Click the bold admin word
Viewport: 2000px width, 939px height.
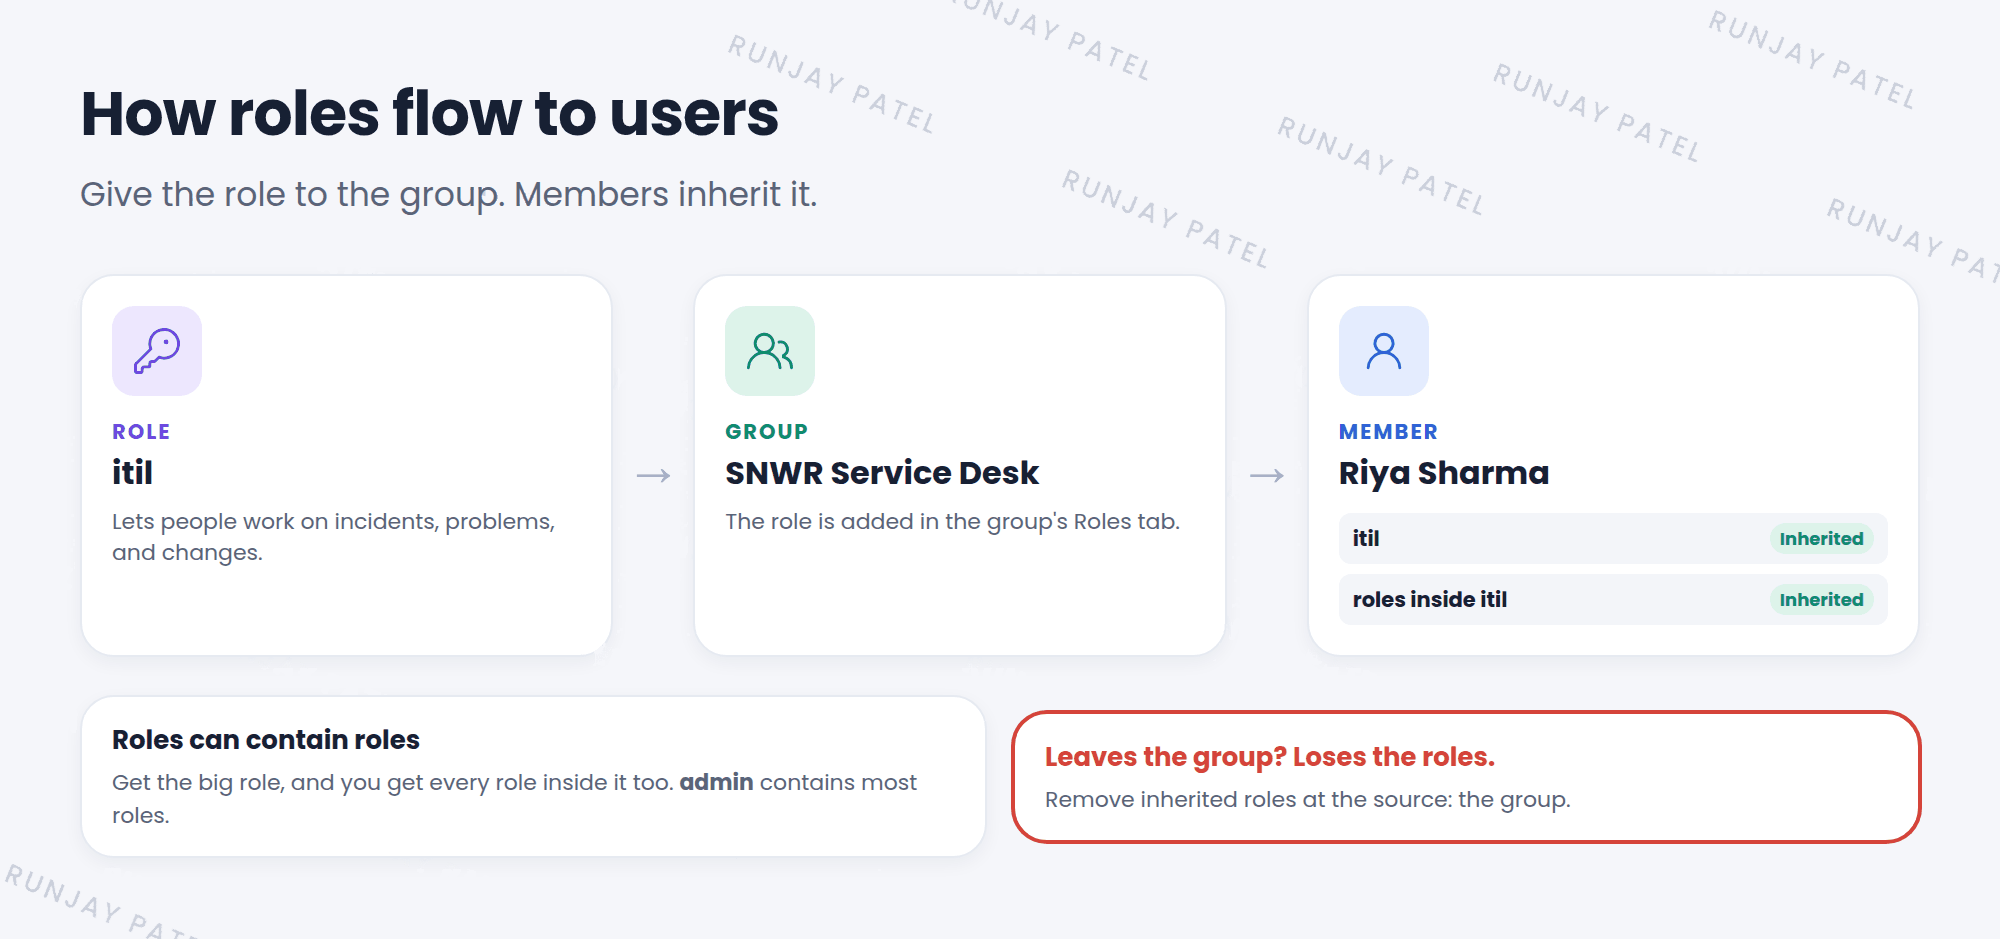(716, 782)
